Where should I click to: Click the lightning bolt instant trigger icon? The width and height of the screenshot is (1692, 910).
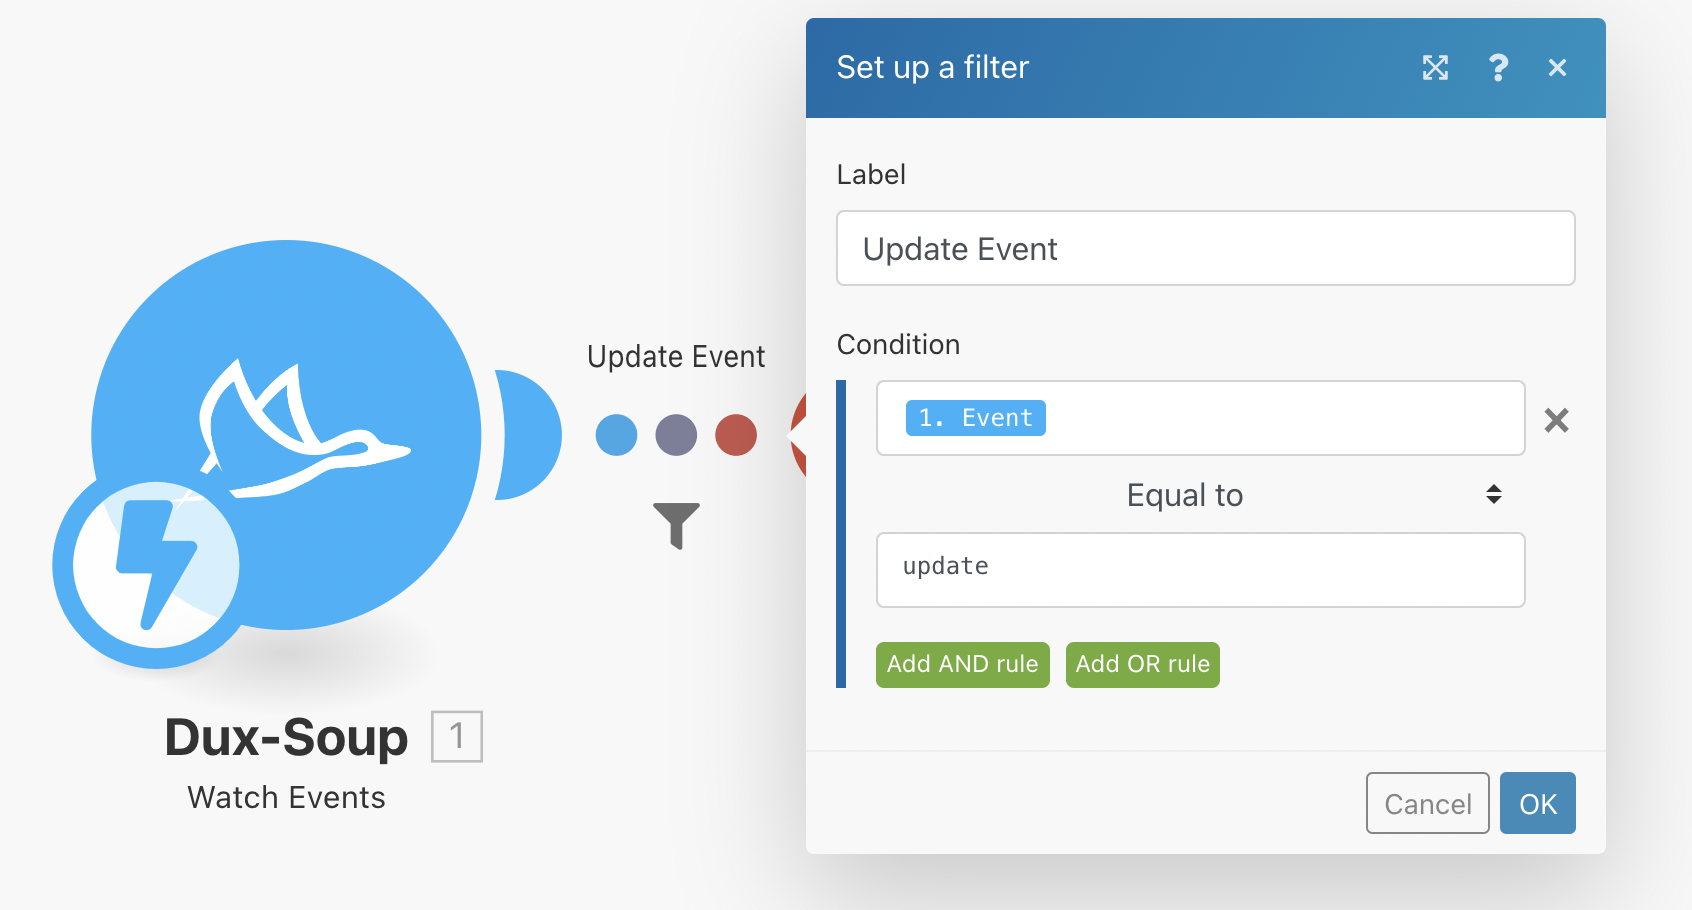(x=156, y=566)
